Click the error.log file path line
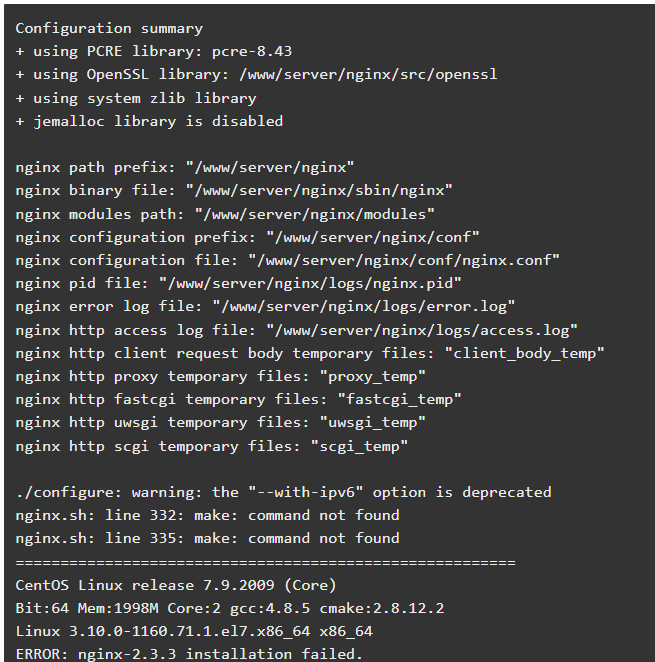 click(x=265, y=307)
